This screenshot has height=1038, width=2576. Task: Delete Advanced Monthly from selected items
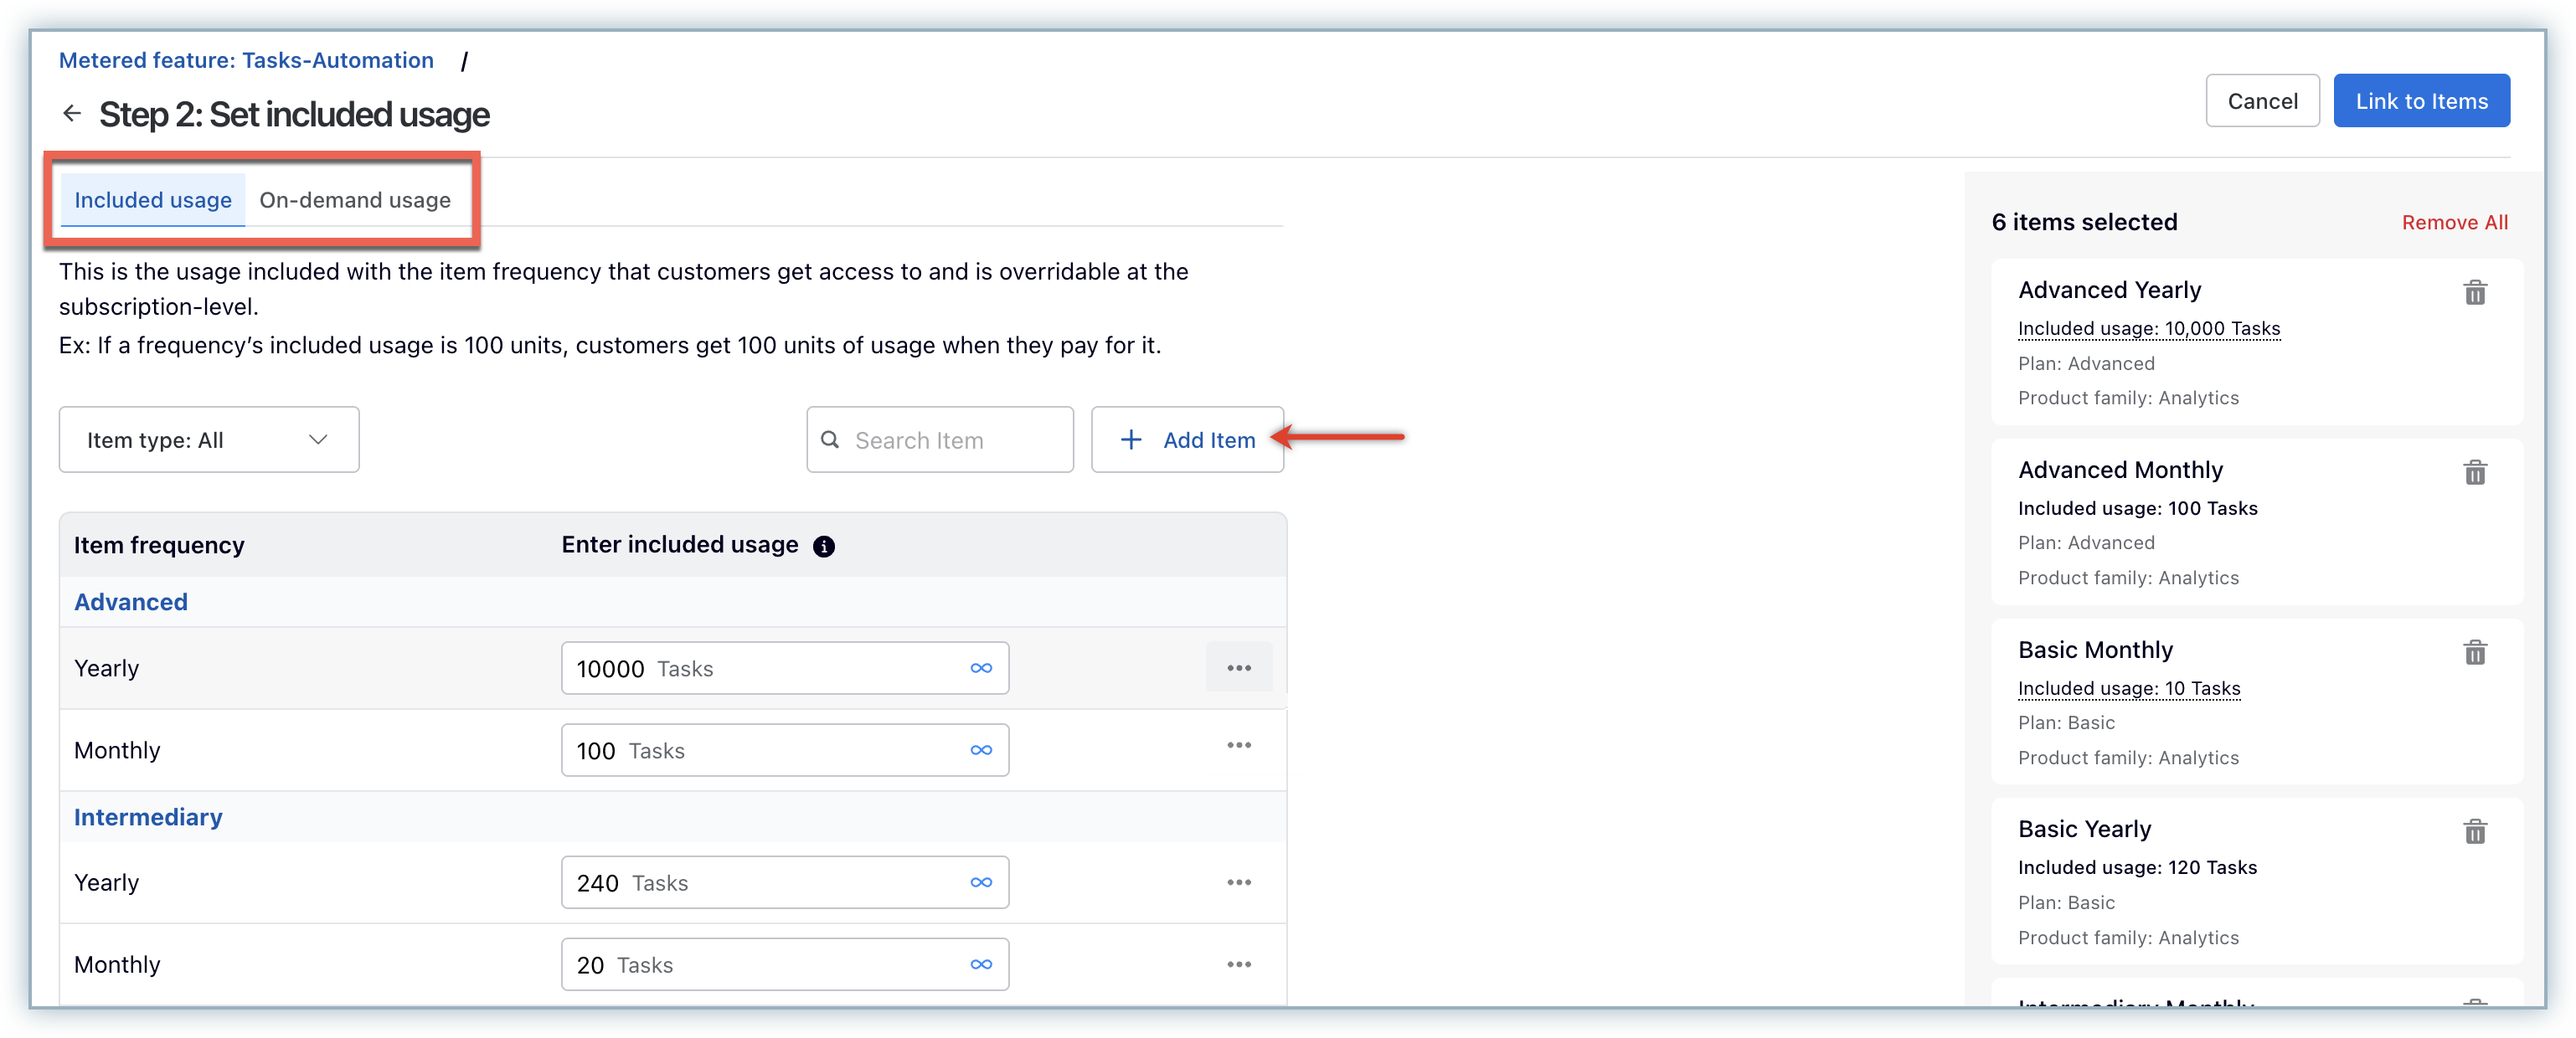click(2474, 472)
